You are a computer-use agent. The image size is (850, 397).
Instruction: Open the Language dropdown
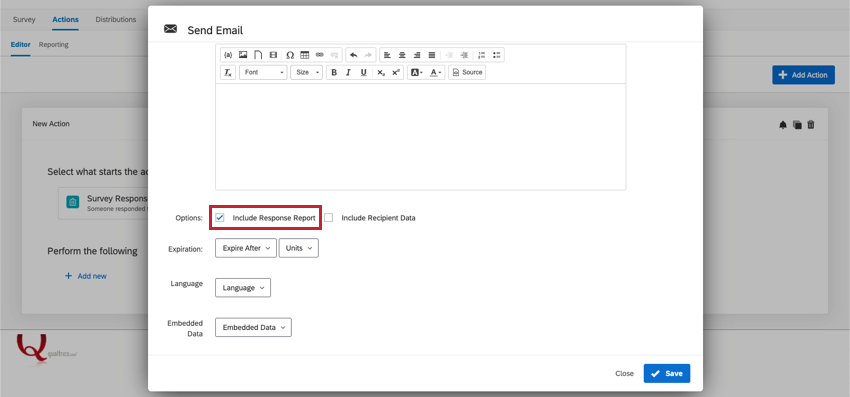243,287
